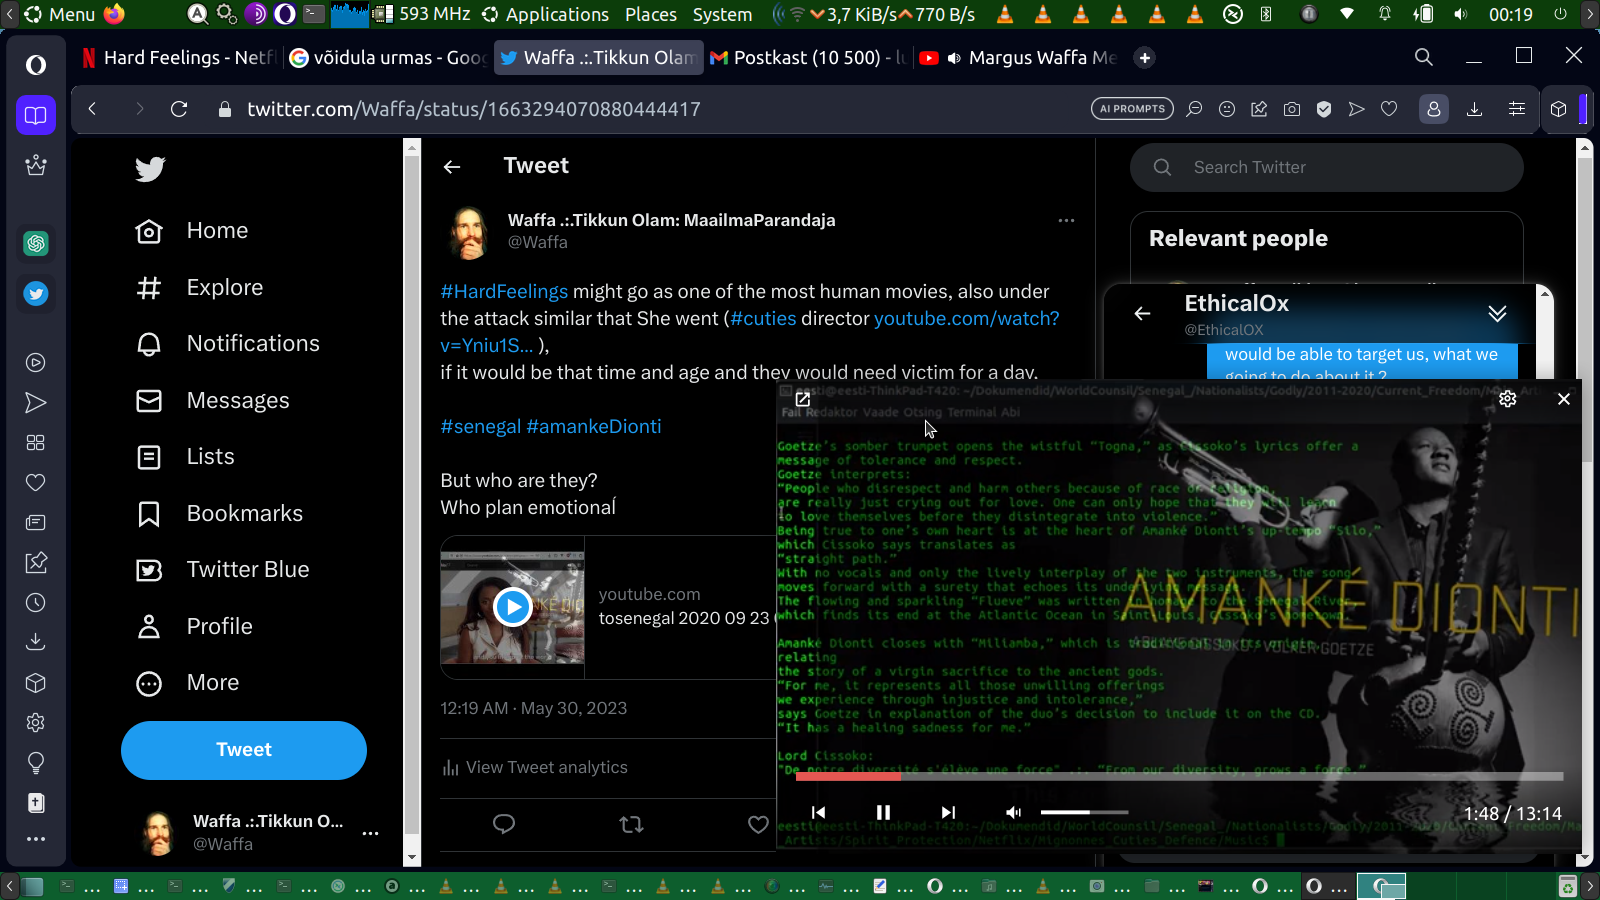Go back in the EthicalOx chat

tap(1142, 313)
